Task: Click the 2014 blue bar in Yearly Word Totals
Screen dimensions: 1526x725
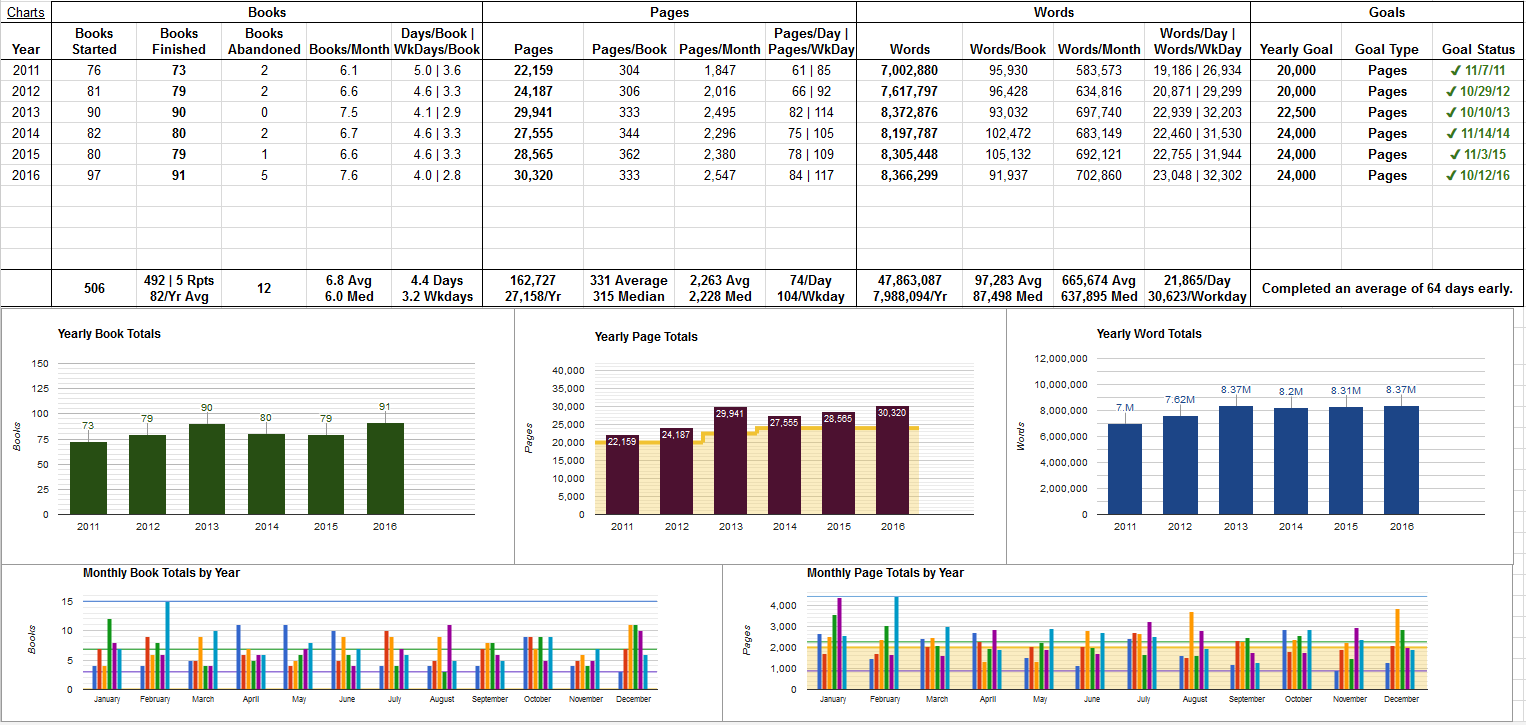Action: (1290, 461)
